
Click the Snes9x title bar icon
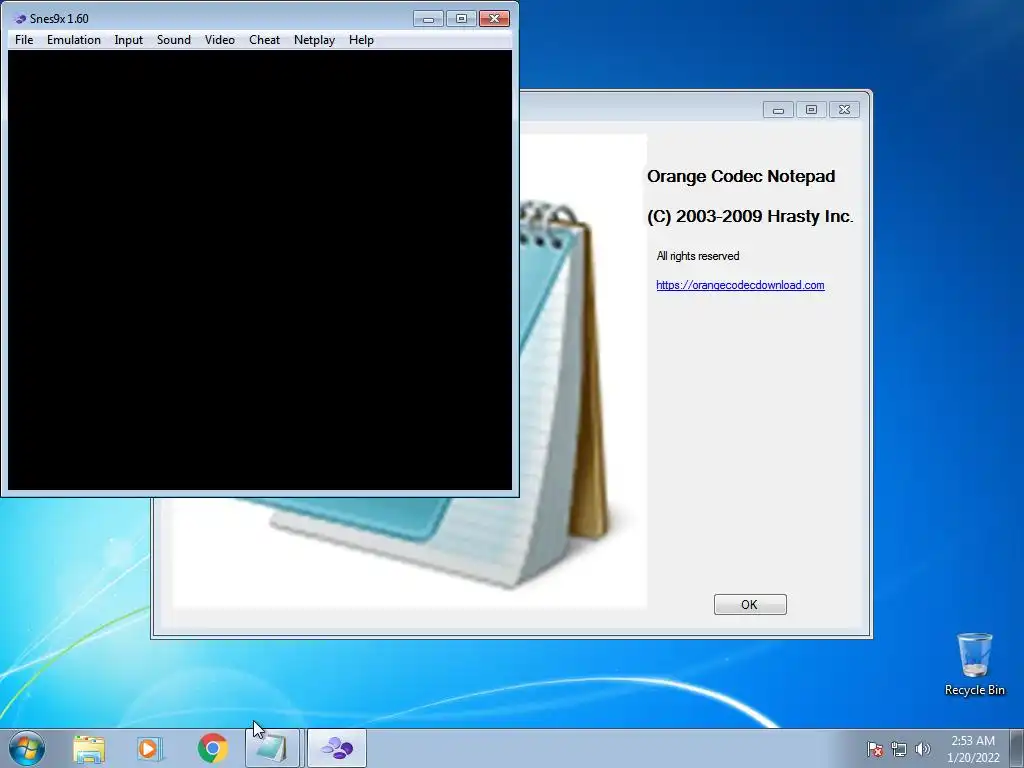(20, 18)
